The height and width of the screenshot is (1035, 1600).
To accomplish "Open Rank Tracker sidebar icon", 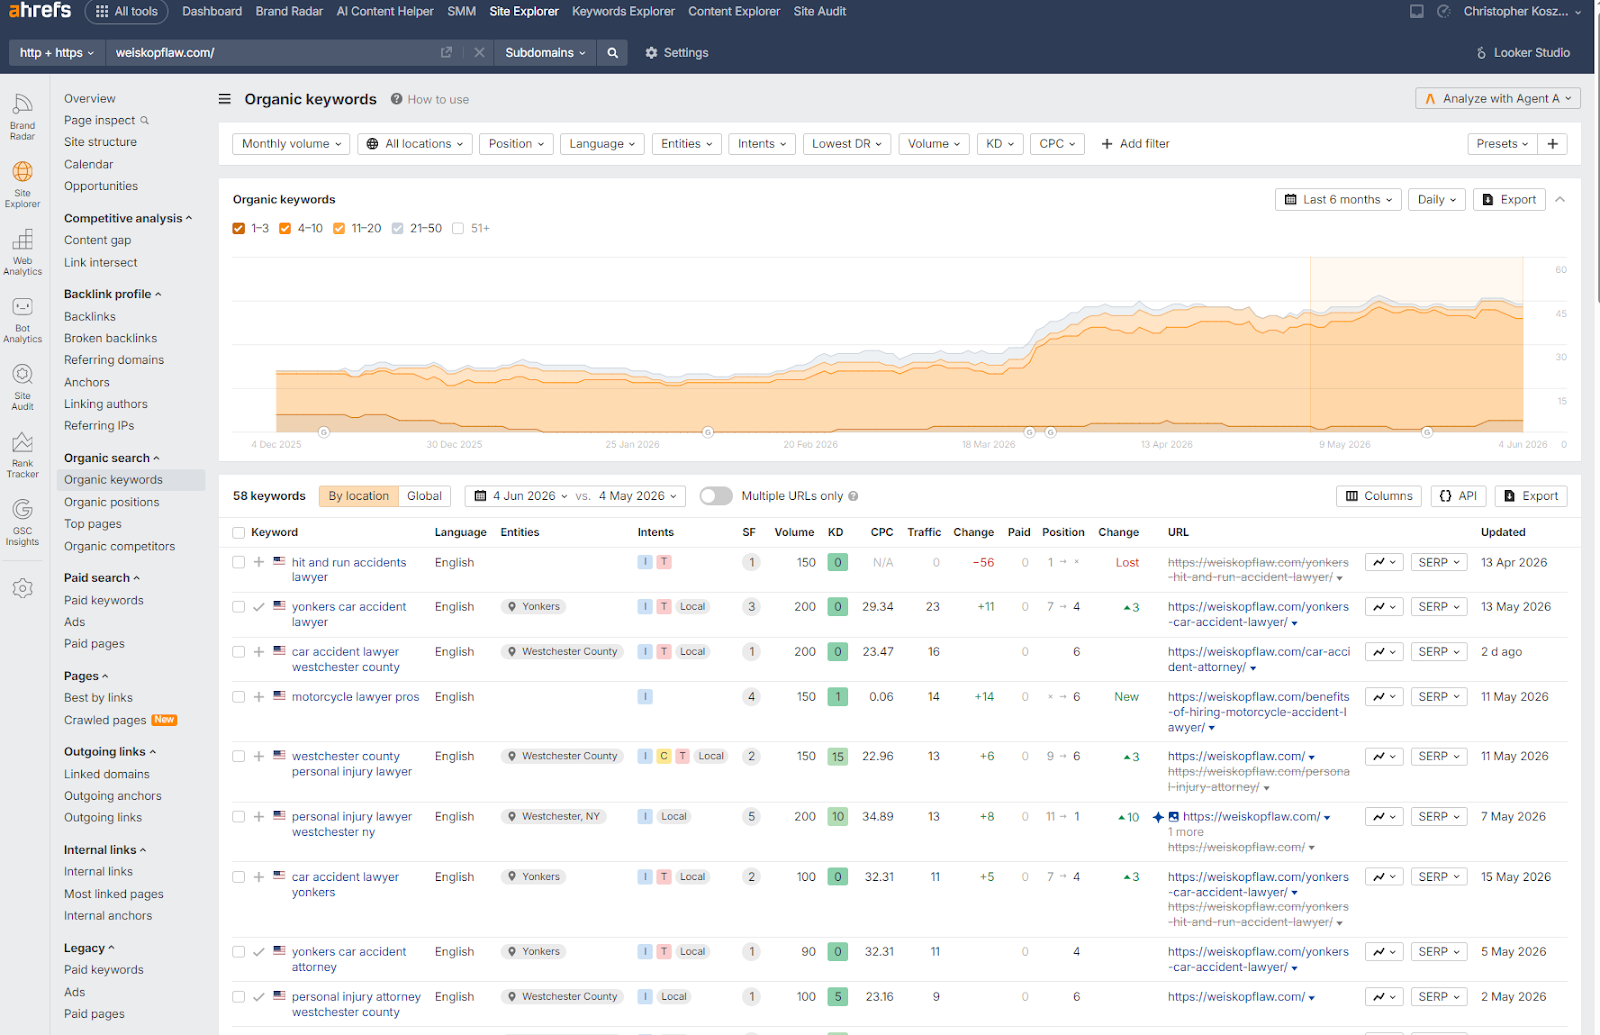I will tap(22, 455).
